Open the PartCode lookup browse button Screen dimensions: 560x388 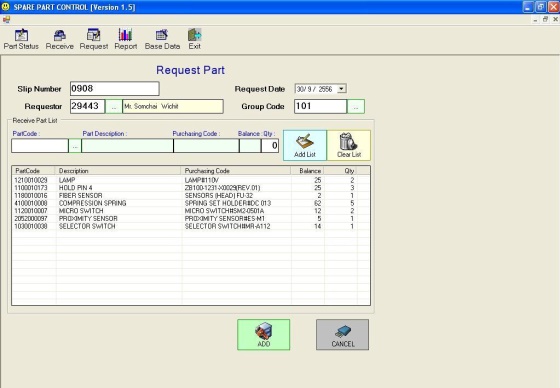pos(75,146)
